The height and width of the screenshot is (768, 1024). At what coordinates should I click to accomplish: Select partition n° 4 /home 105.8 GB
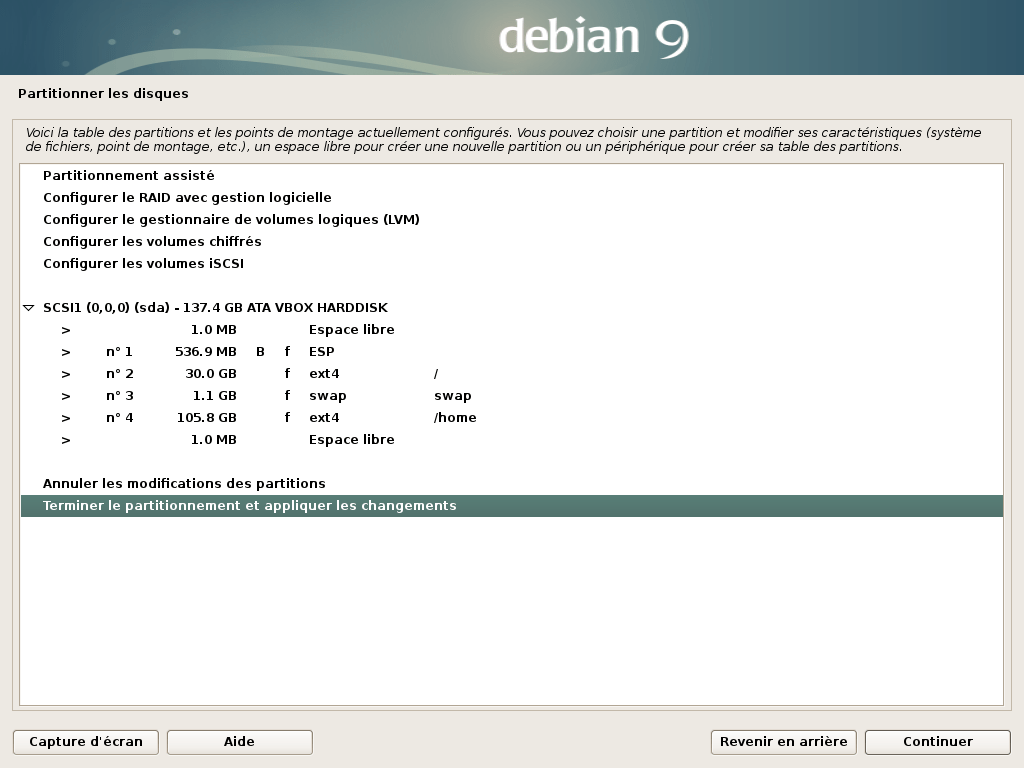[x=512, y=418]
